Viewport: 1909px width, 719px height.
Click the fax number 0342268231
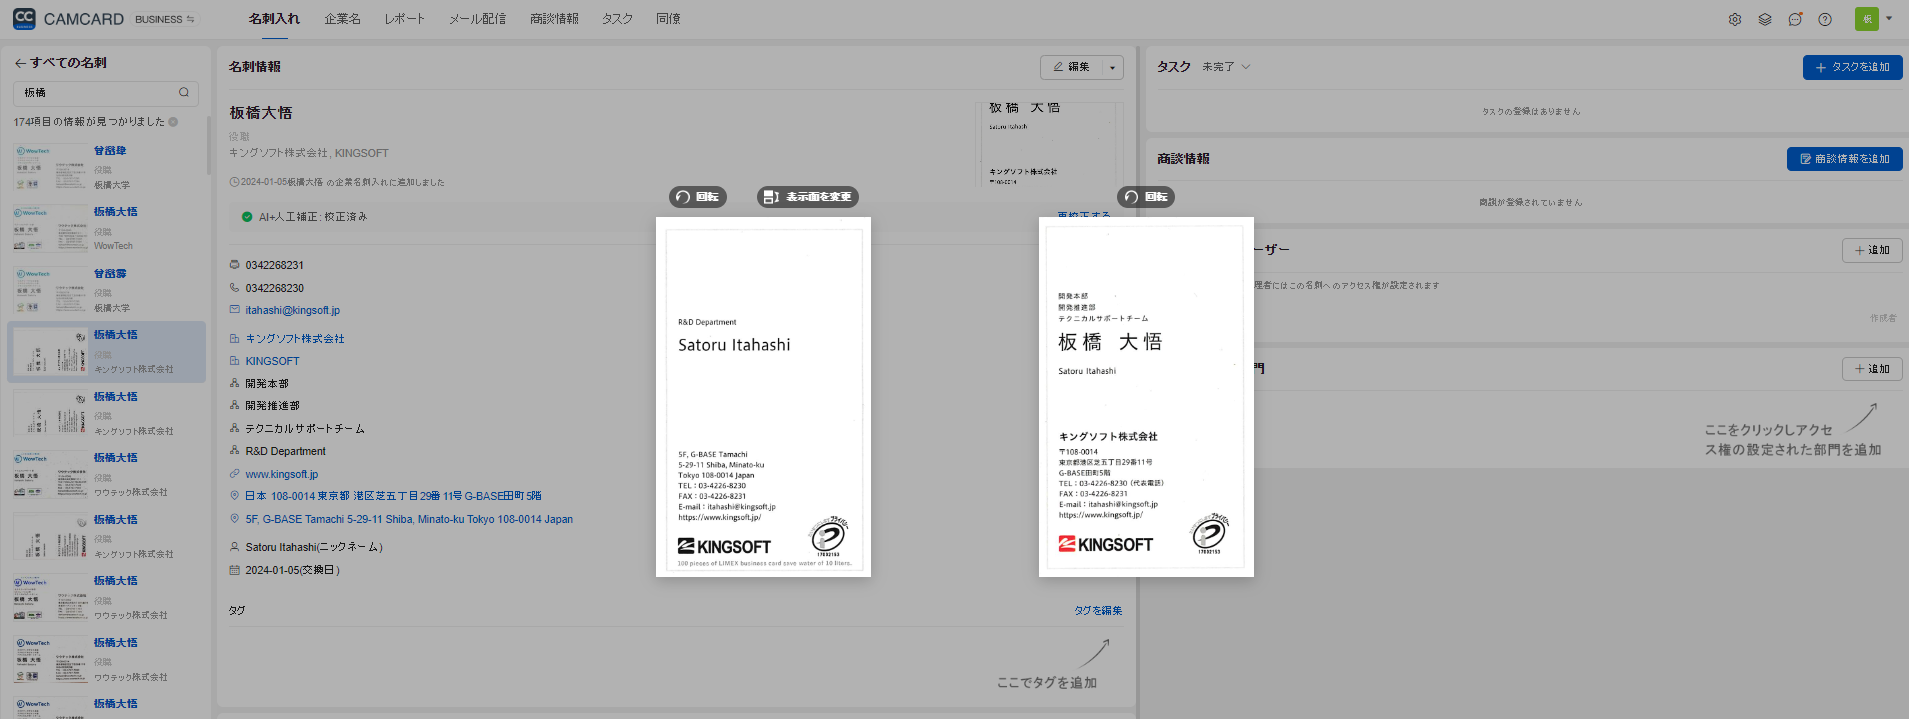(275, 265)
